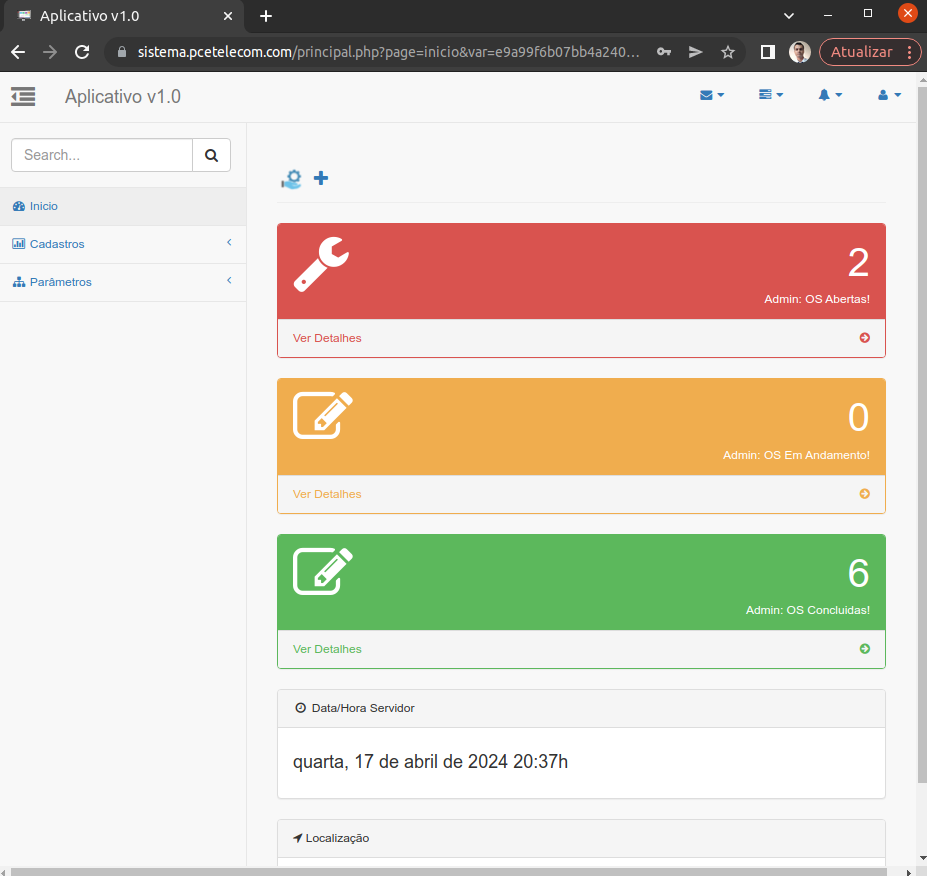Click the notifications bell icon
Image resolution: width=927 pixels, height=876 pixels.
(825, 95)
